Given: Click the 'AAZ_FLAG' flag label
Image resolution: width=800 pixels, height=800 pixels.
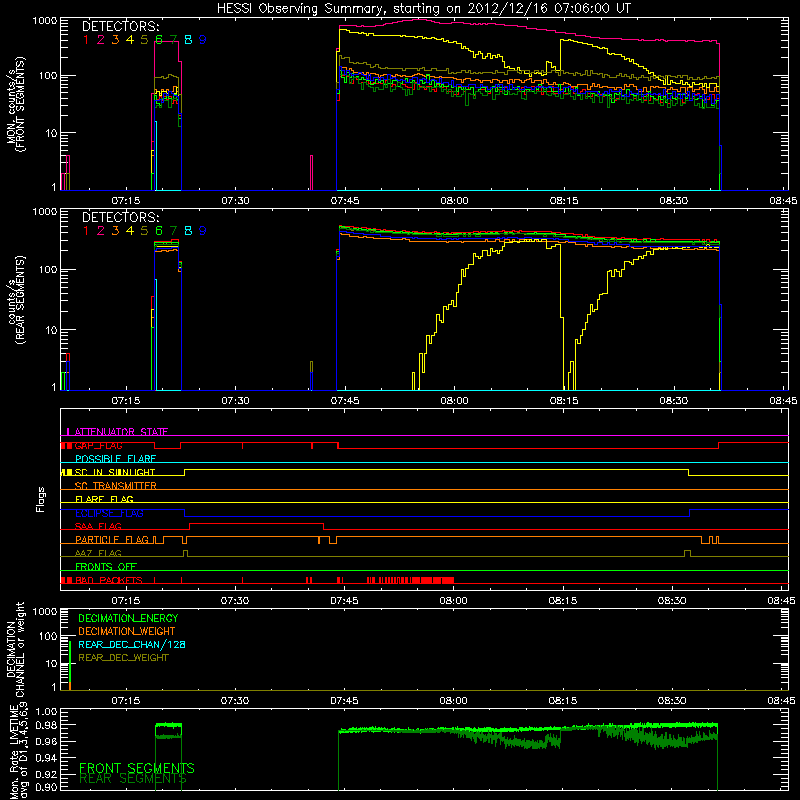Looking at the screenshot, I should 98,554.
